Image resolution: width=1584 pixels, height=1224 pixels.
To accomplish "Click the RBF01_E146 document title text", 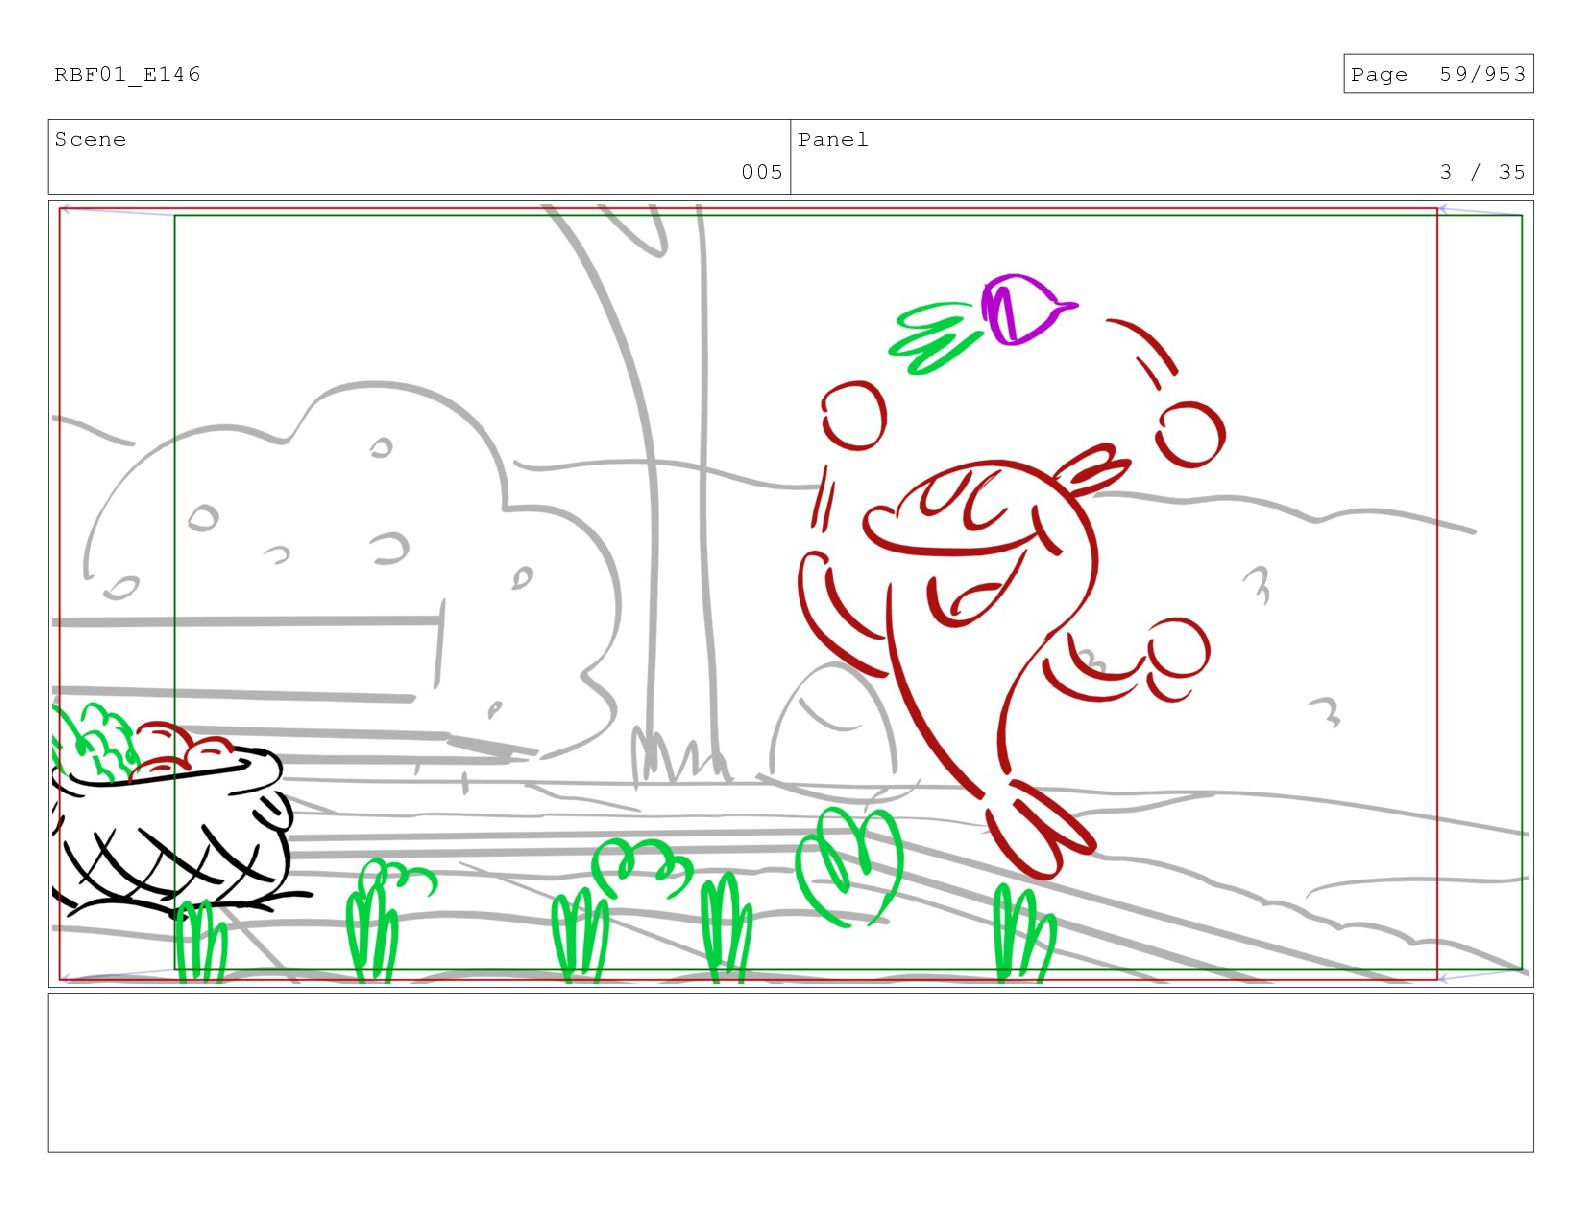I will point(127,74).
